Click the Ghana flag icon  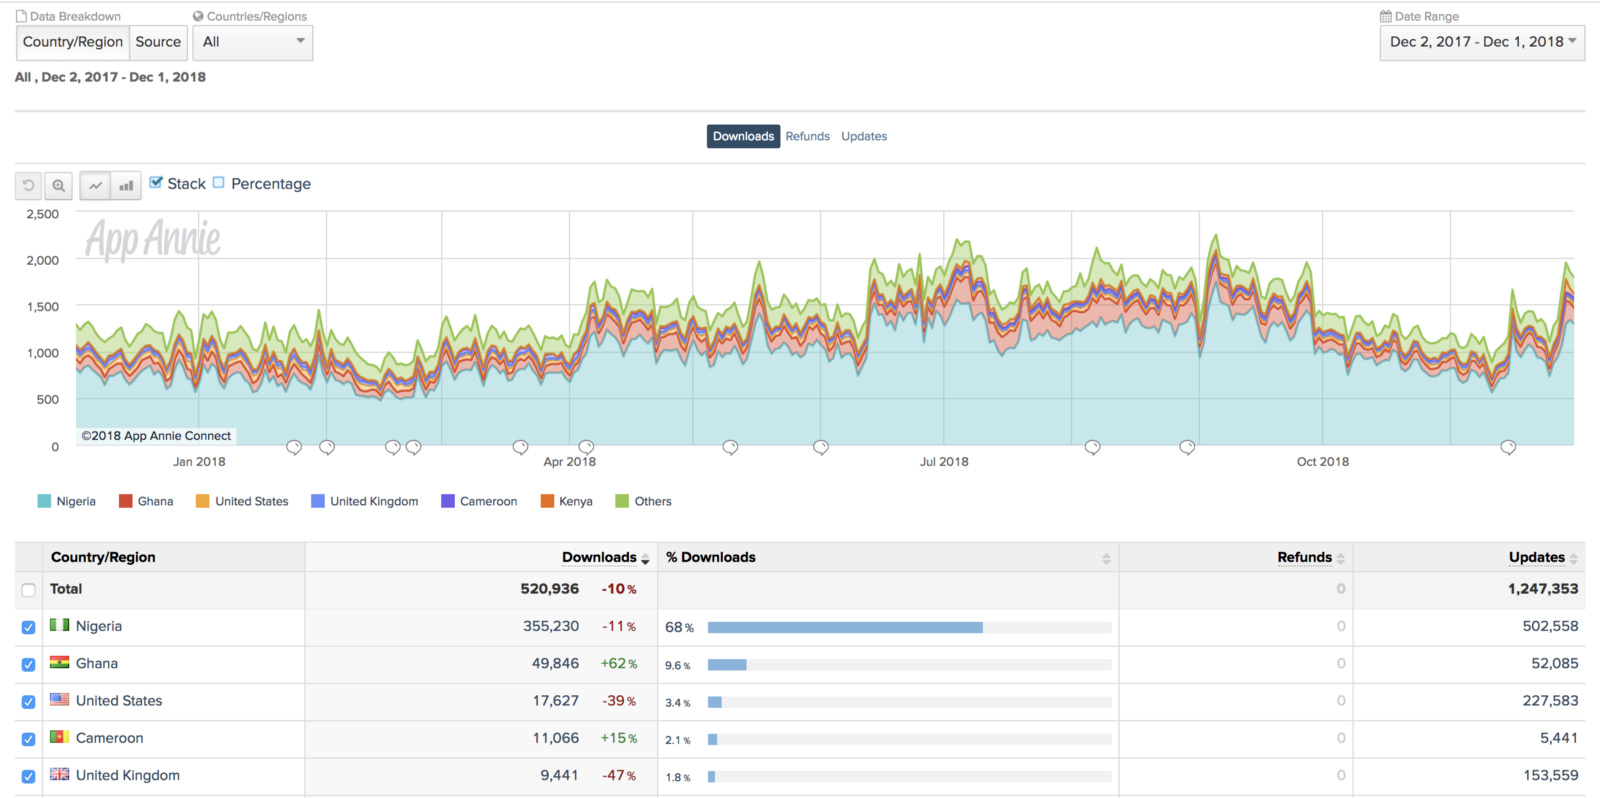(60, 662)
